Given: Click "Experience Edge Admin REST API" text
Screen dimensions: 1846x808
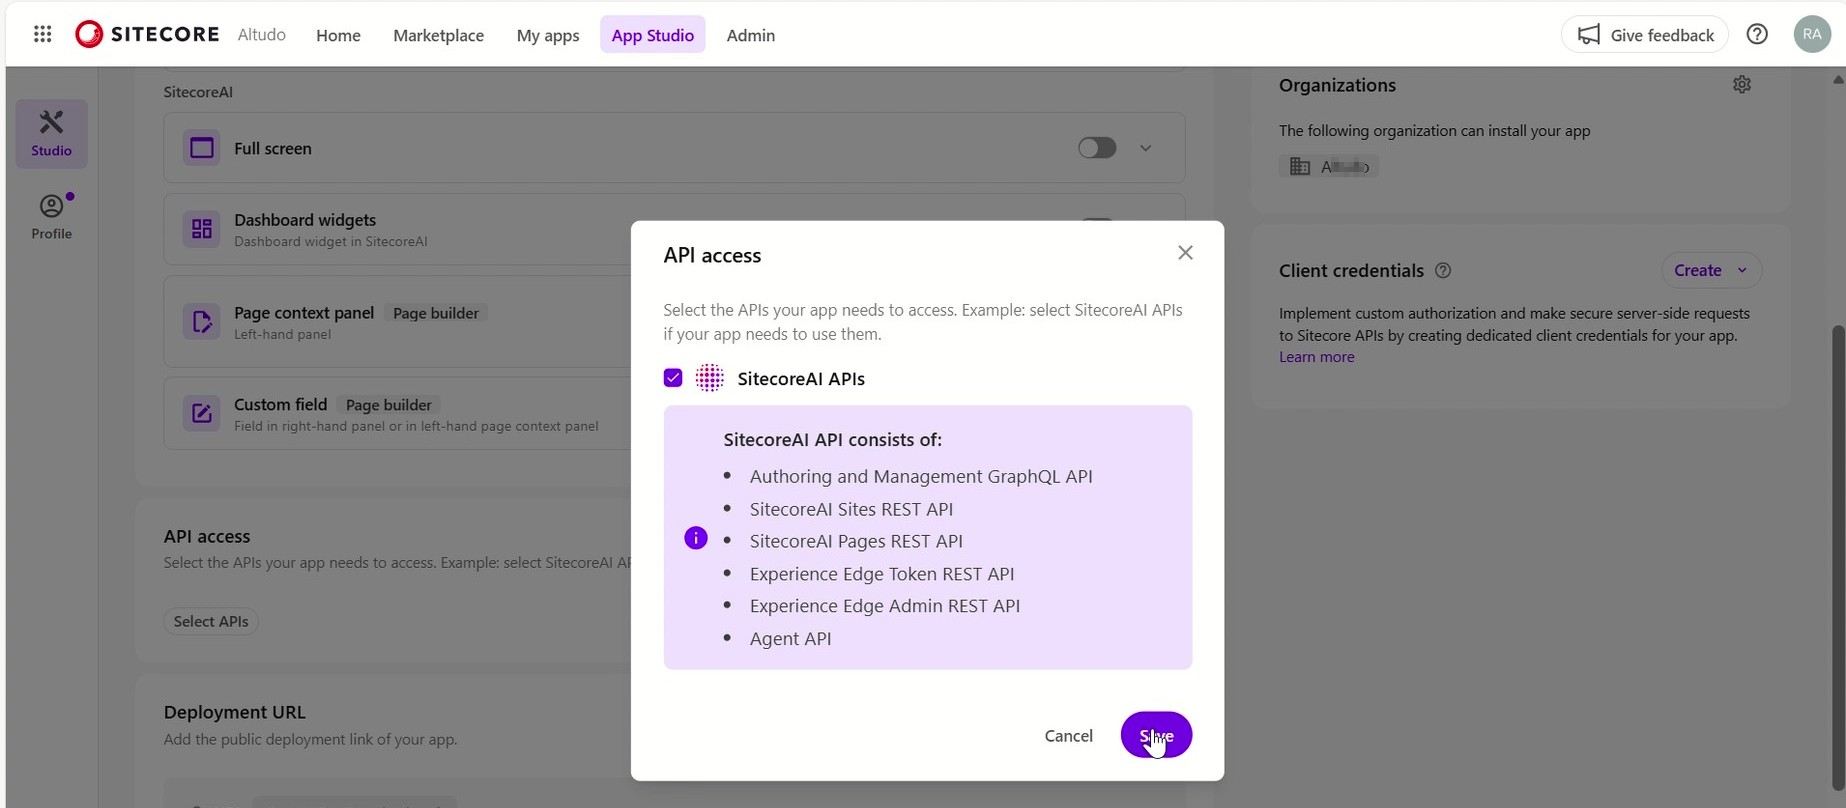Looking at the screenshot, I should [885, 606].
